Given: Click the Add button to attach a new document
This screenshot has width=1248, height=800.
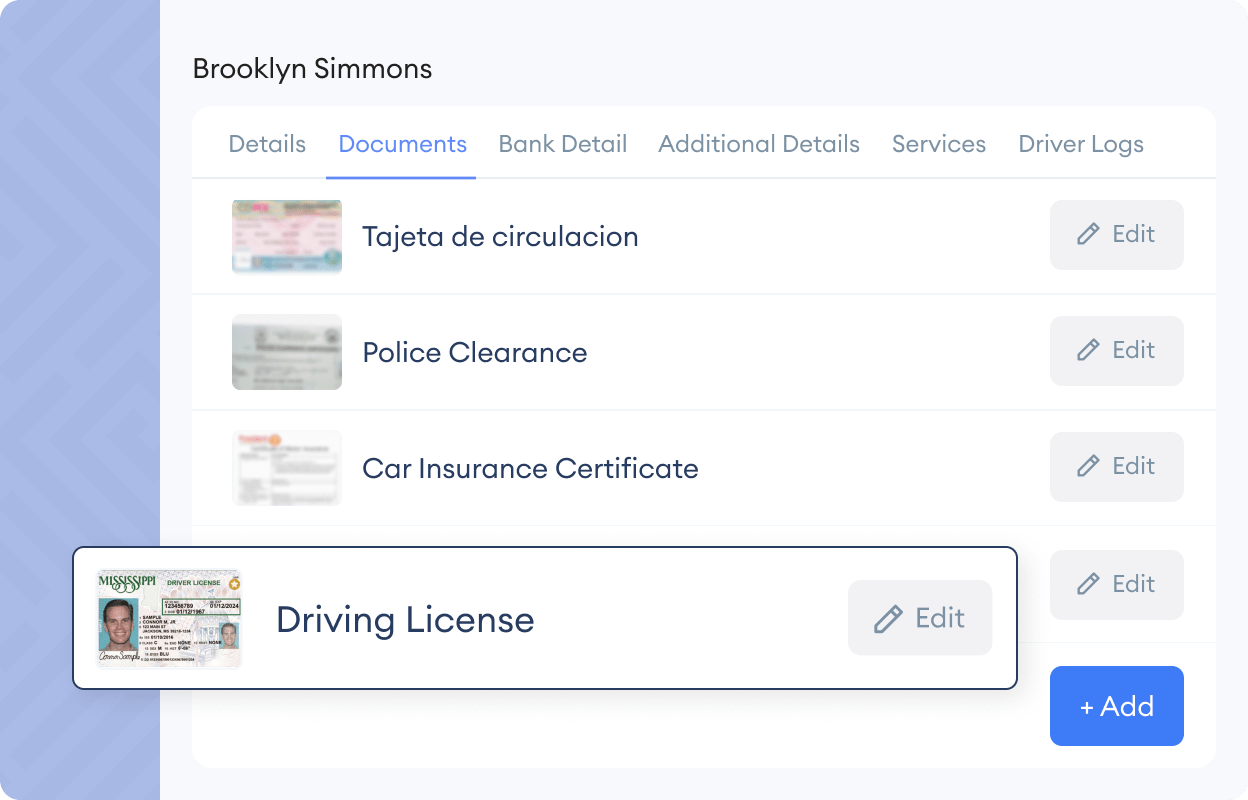Looking at the screenshot, I should coord(1117,706).
